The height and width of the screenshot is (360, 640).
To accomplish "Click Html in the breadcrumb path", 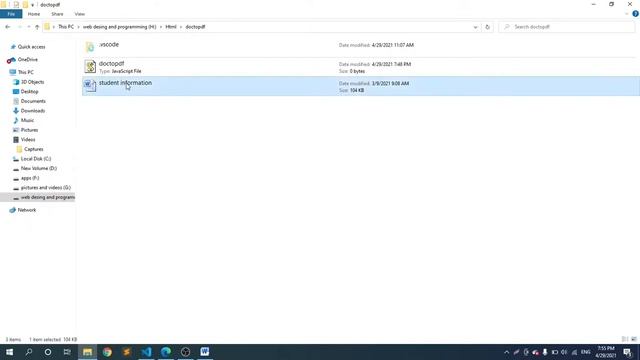I will (x=171, y=27).
